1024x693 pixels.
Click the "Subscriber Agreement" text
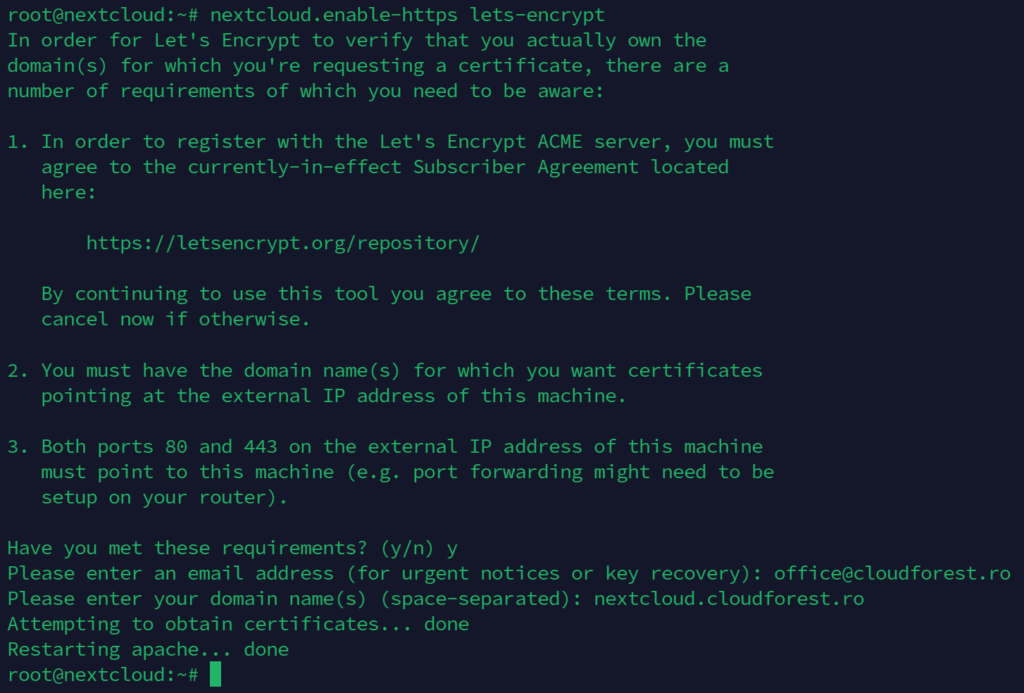(x=526, y=167)
